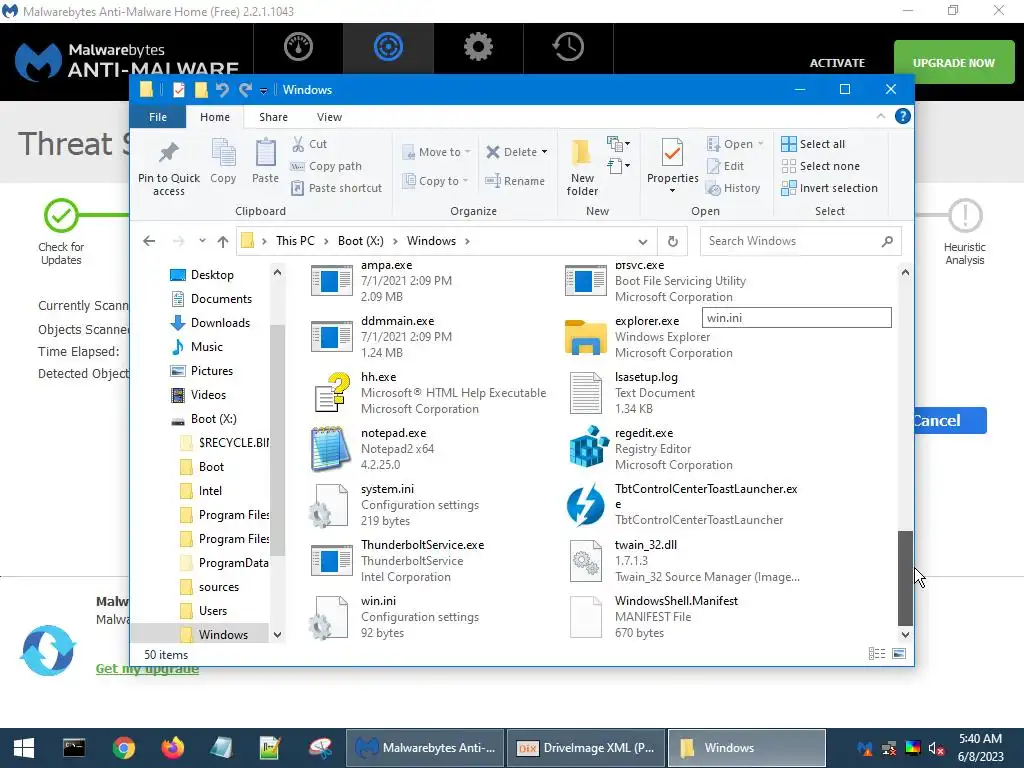Click the navigation pane scroll down arrow
This screenshot has height=768, width=1024.
pos(278,634)
